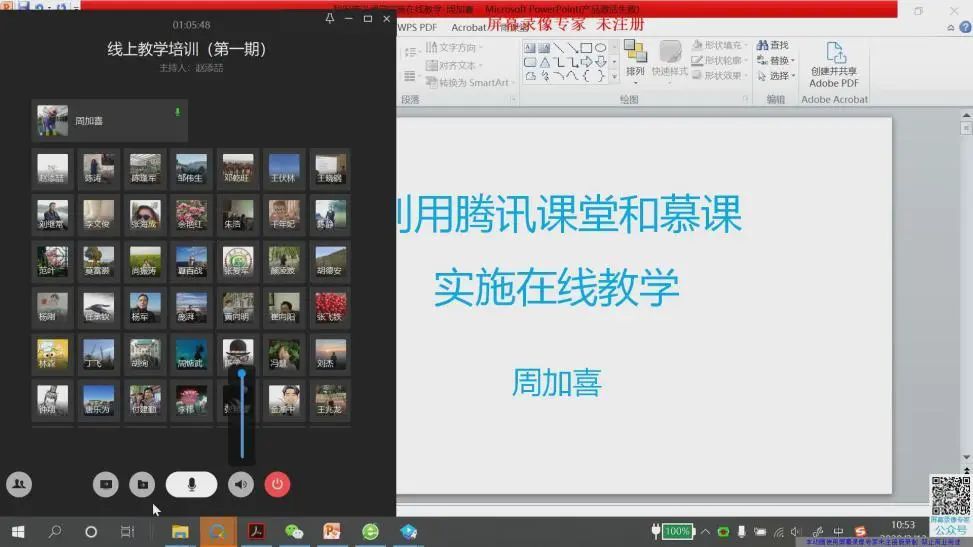The width and height of the screenshot is (973, 547).
Task: Click the screen share button
Action: point(105,485)
